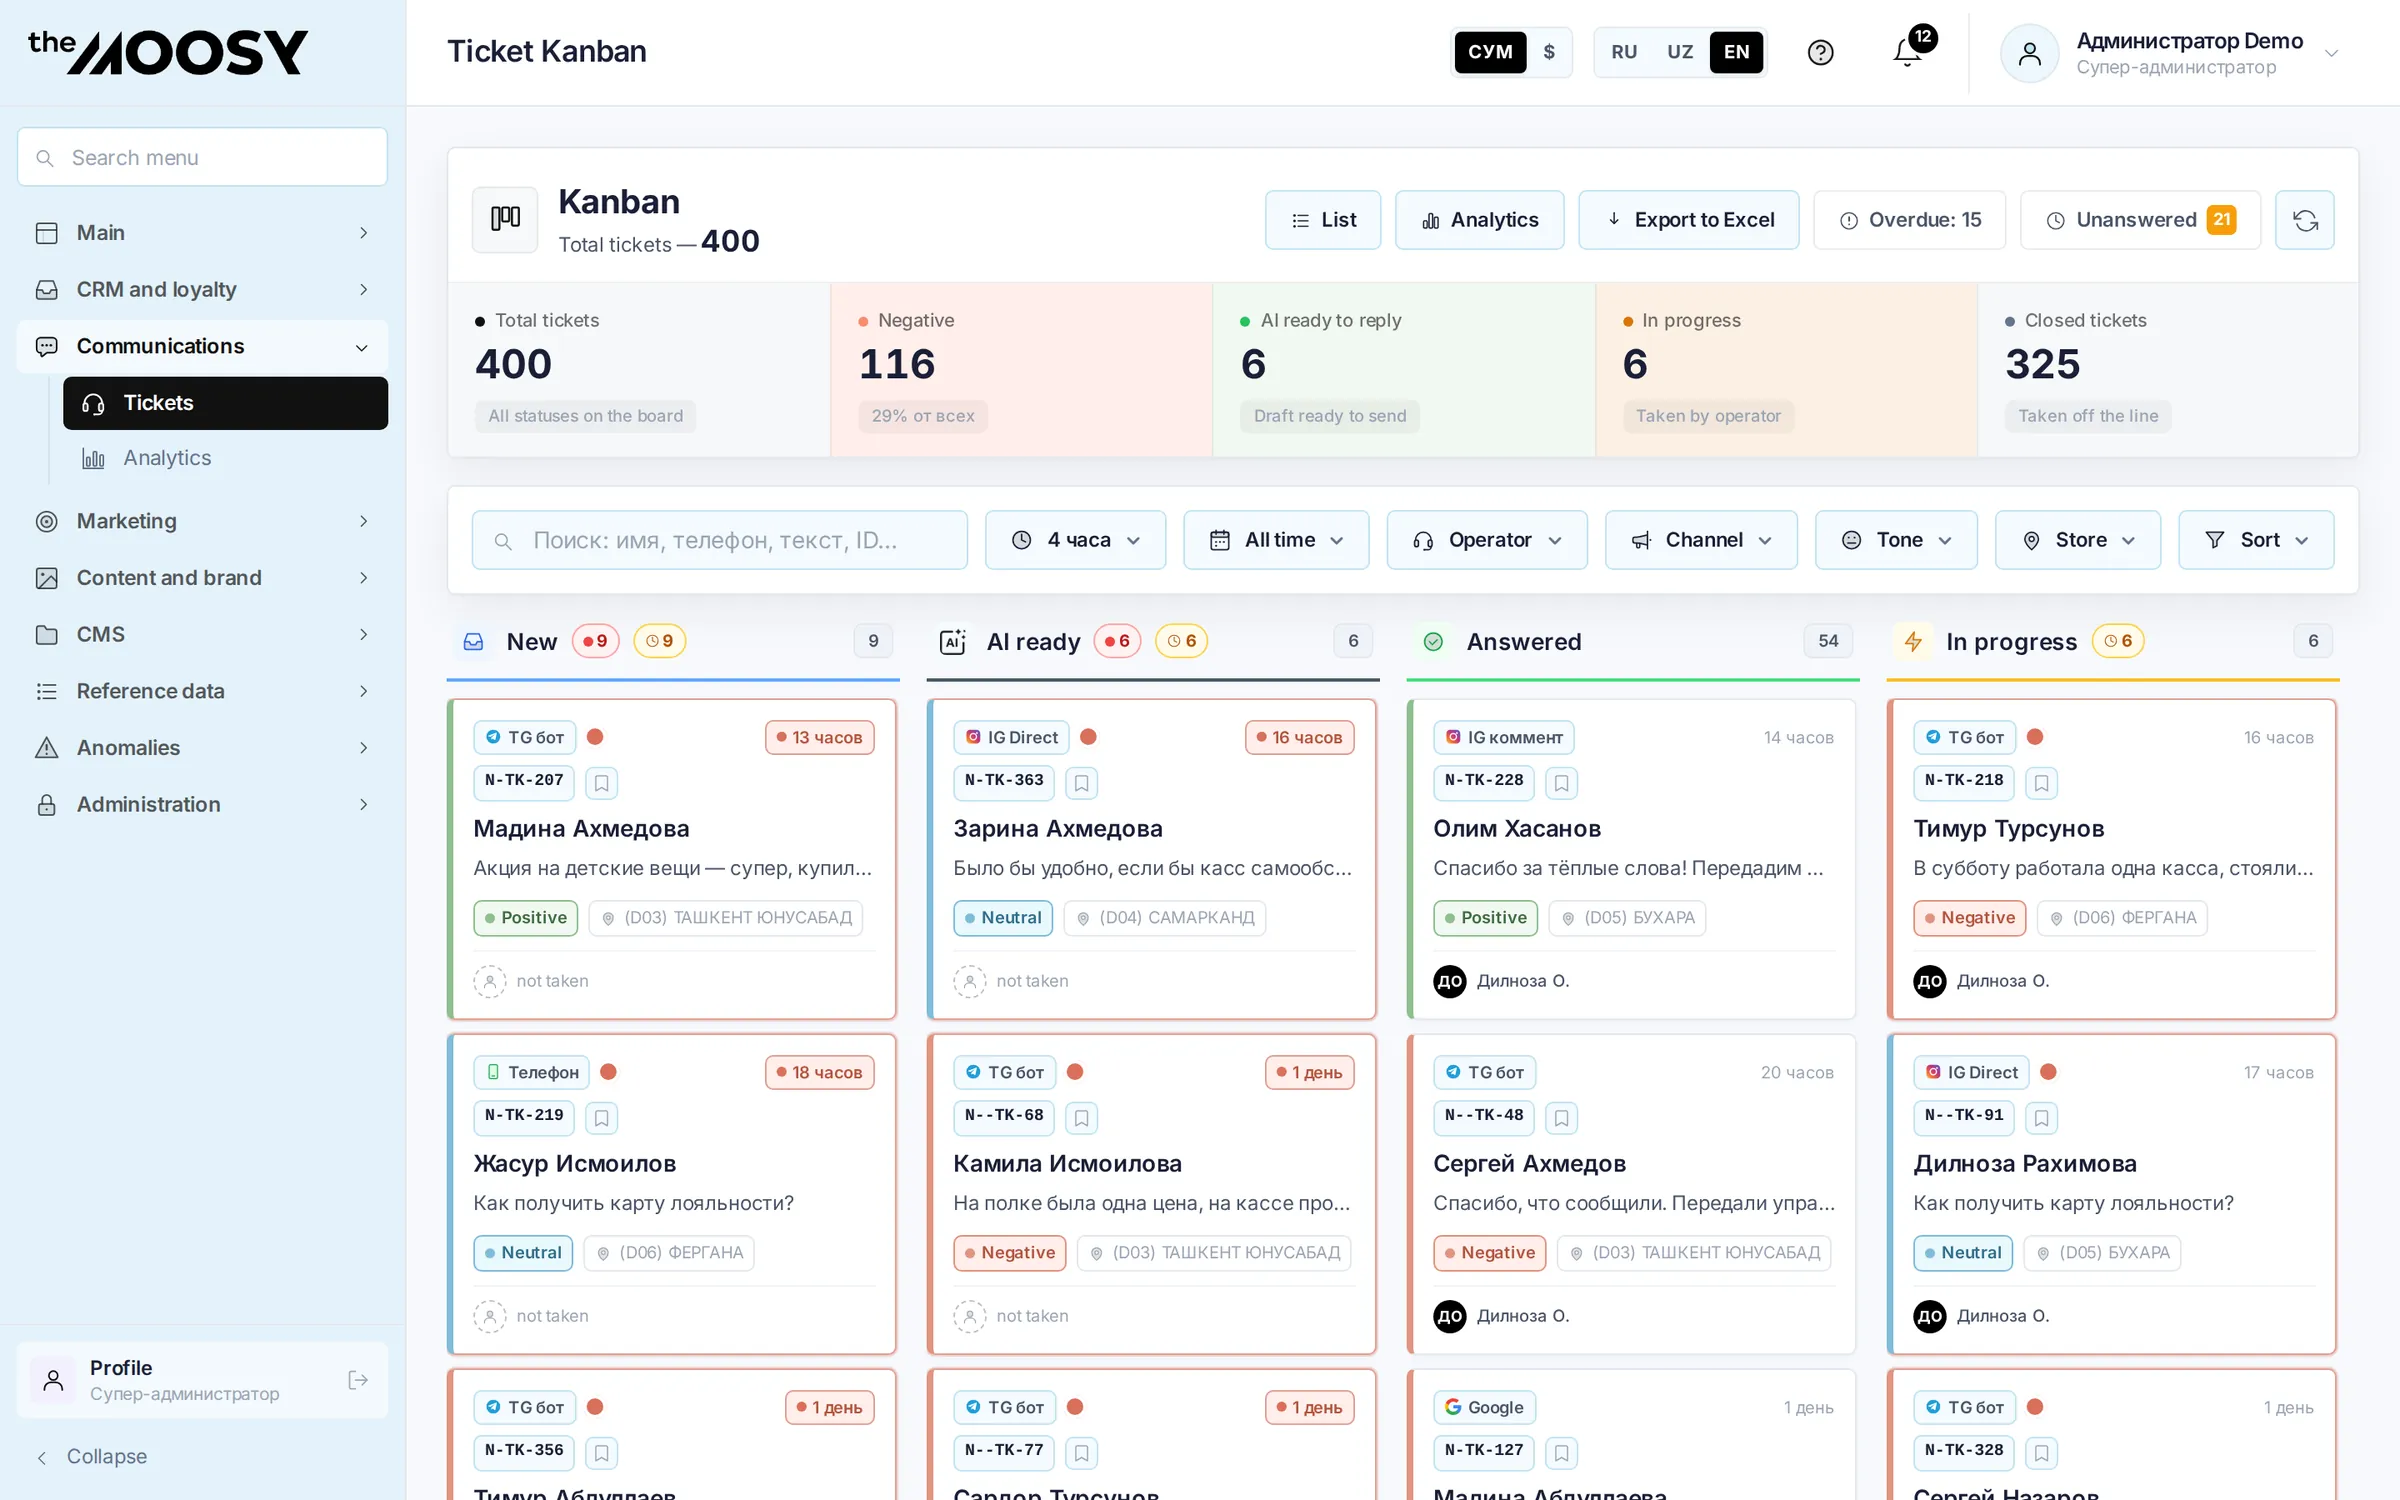2400x1500 pixels.
Task: Open the Operator filter dropdown
Action: click(x=1487, y=540)
